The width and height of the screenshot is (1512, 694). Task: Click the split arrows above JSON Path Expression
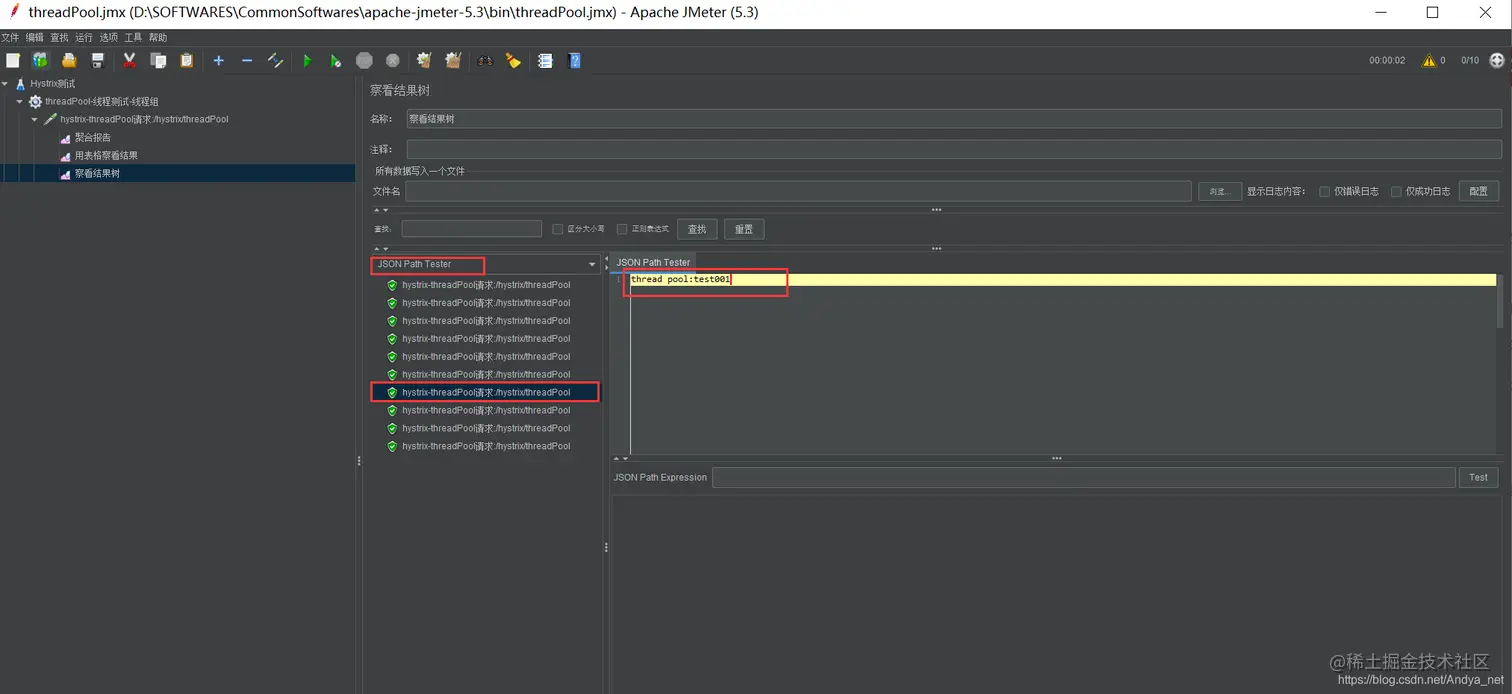[x=621, y=459]
